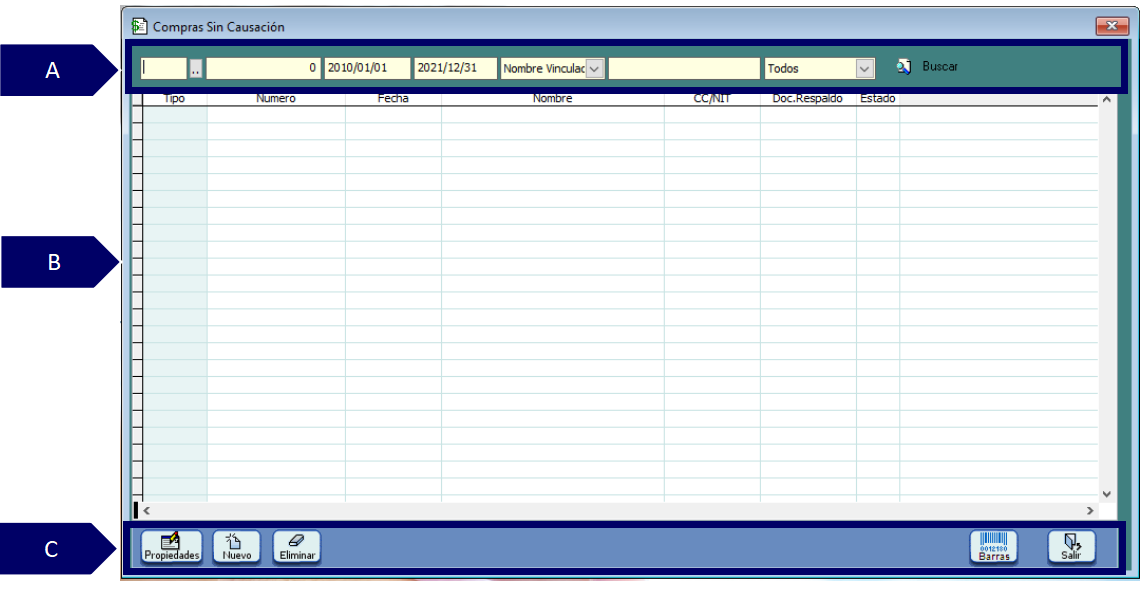Sort by Numero column header
This screenshot has height=589, width=1143.
click(276, 98)
